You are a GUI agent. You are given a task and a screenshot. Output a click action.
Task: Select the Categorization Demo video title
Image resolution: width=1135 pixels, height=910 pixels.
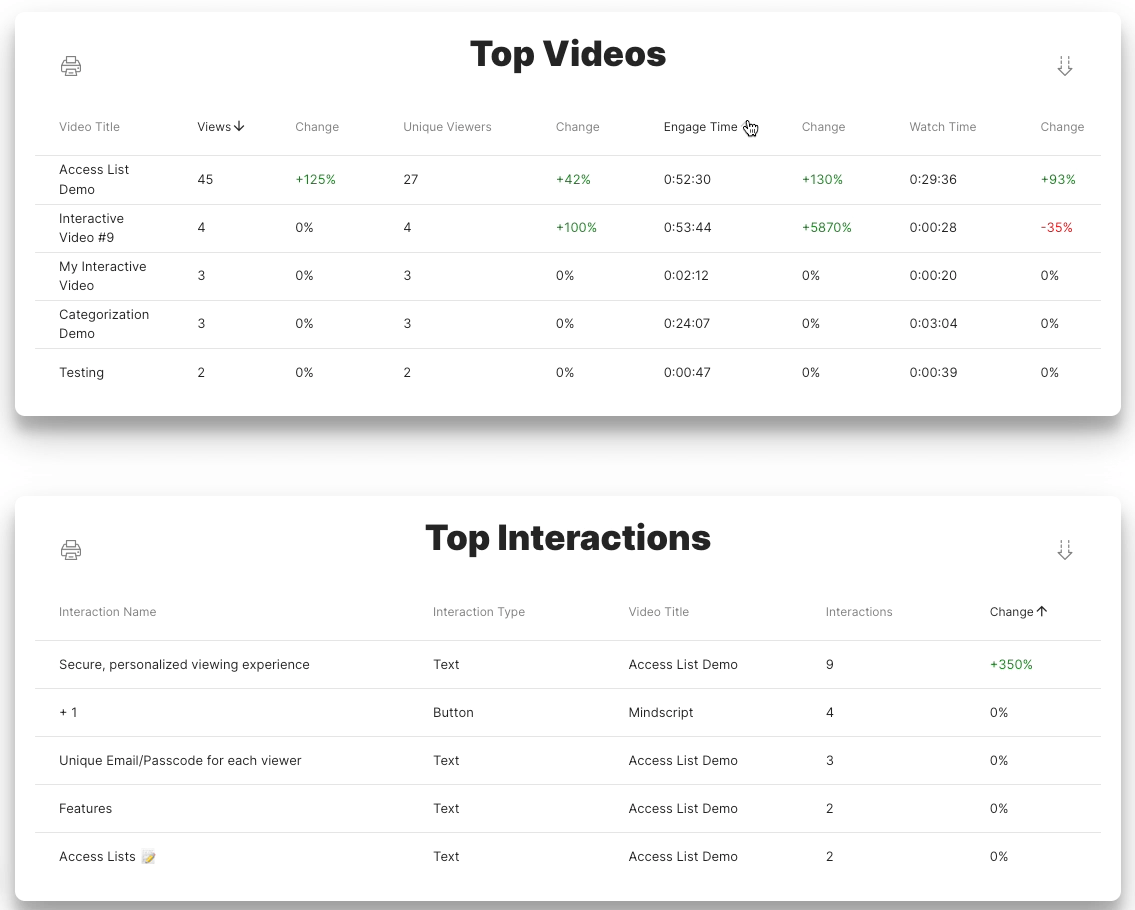click(103, 324)
